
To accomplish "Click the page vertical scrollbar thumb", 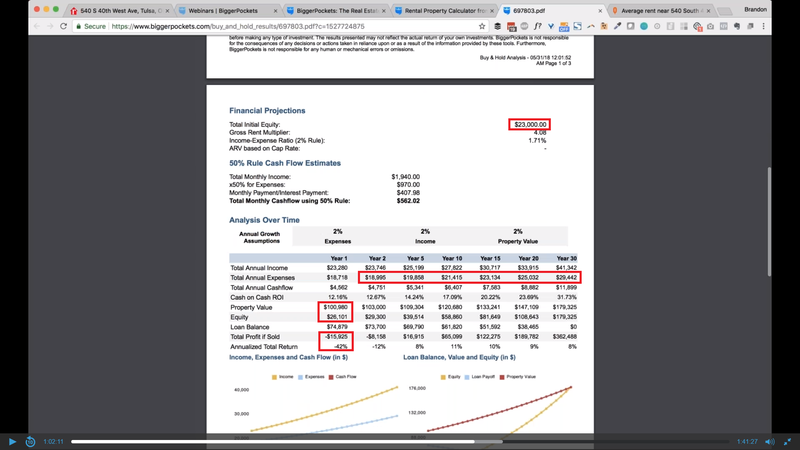I will tap(769, 221).
